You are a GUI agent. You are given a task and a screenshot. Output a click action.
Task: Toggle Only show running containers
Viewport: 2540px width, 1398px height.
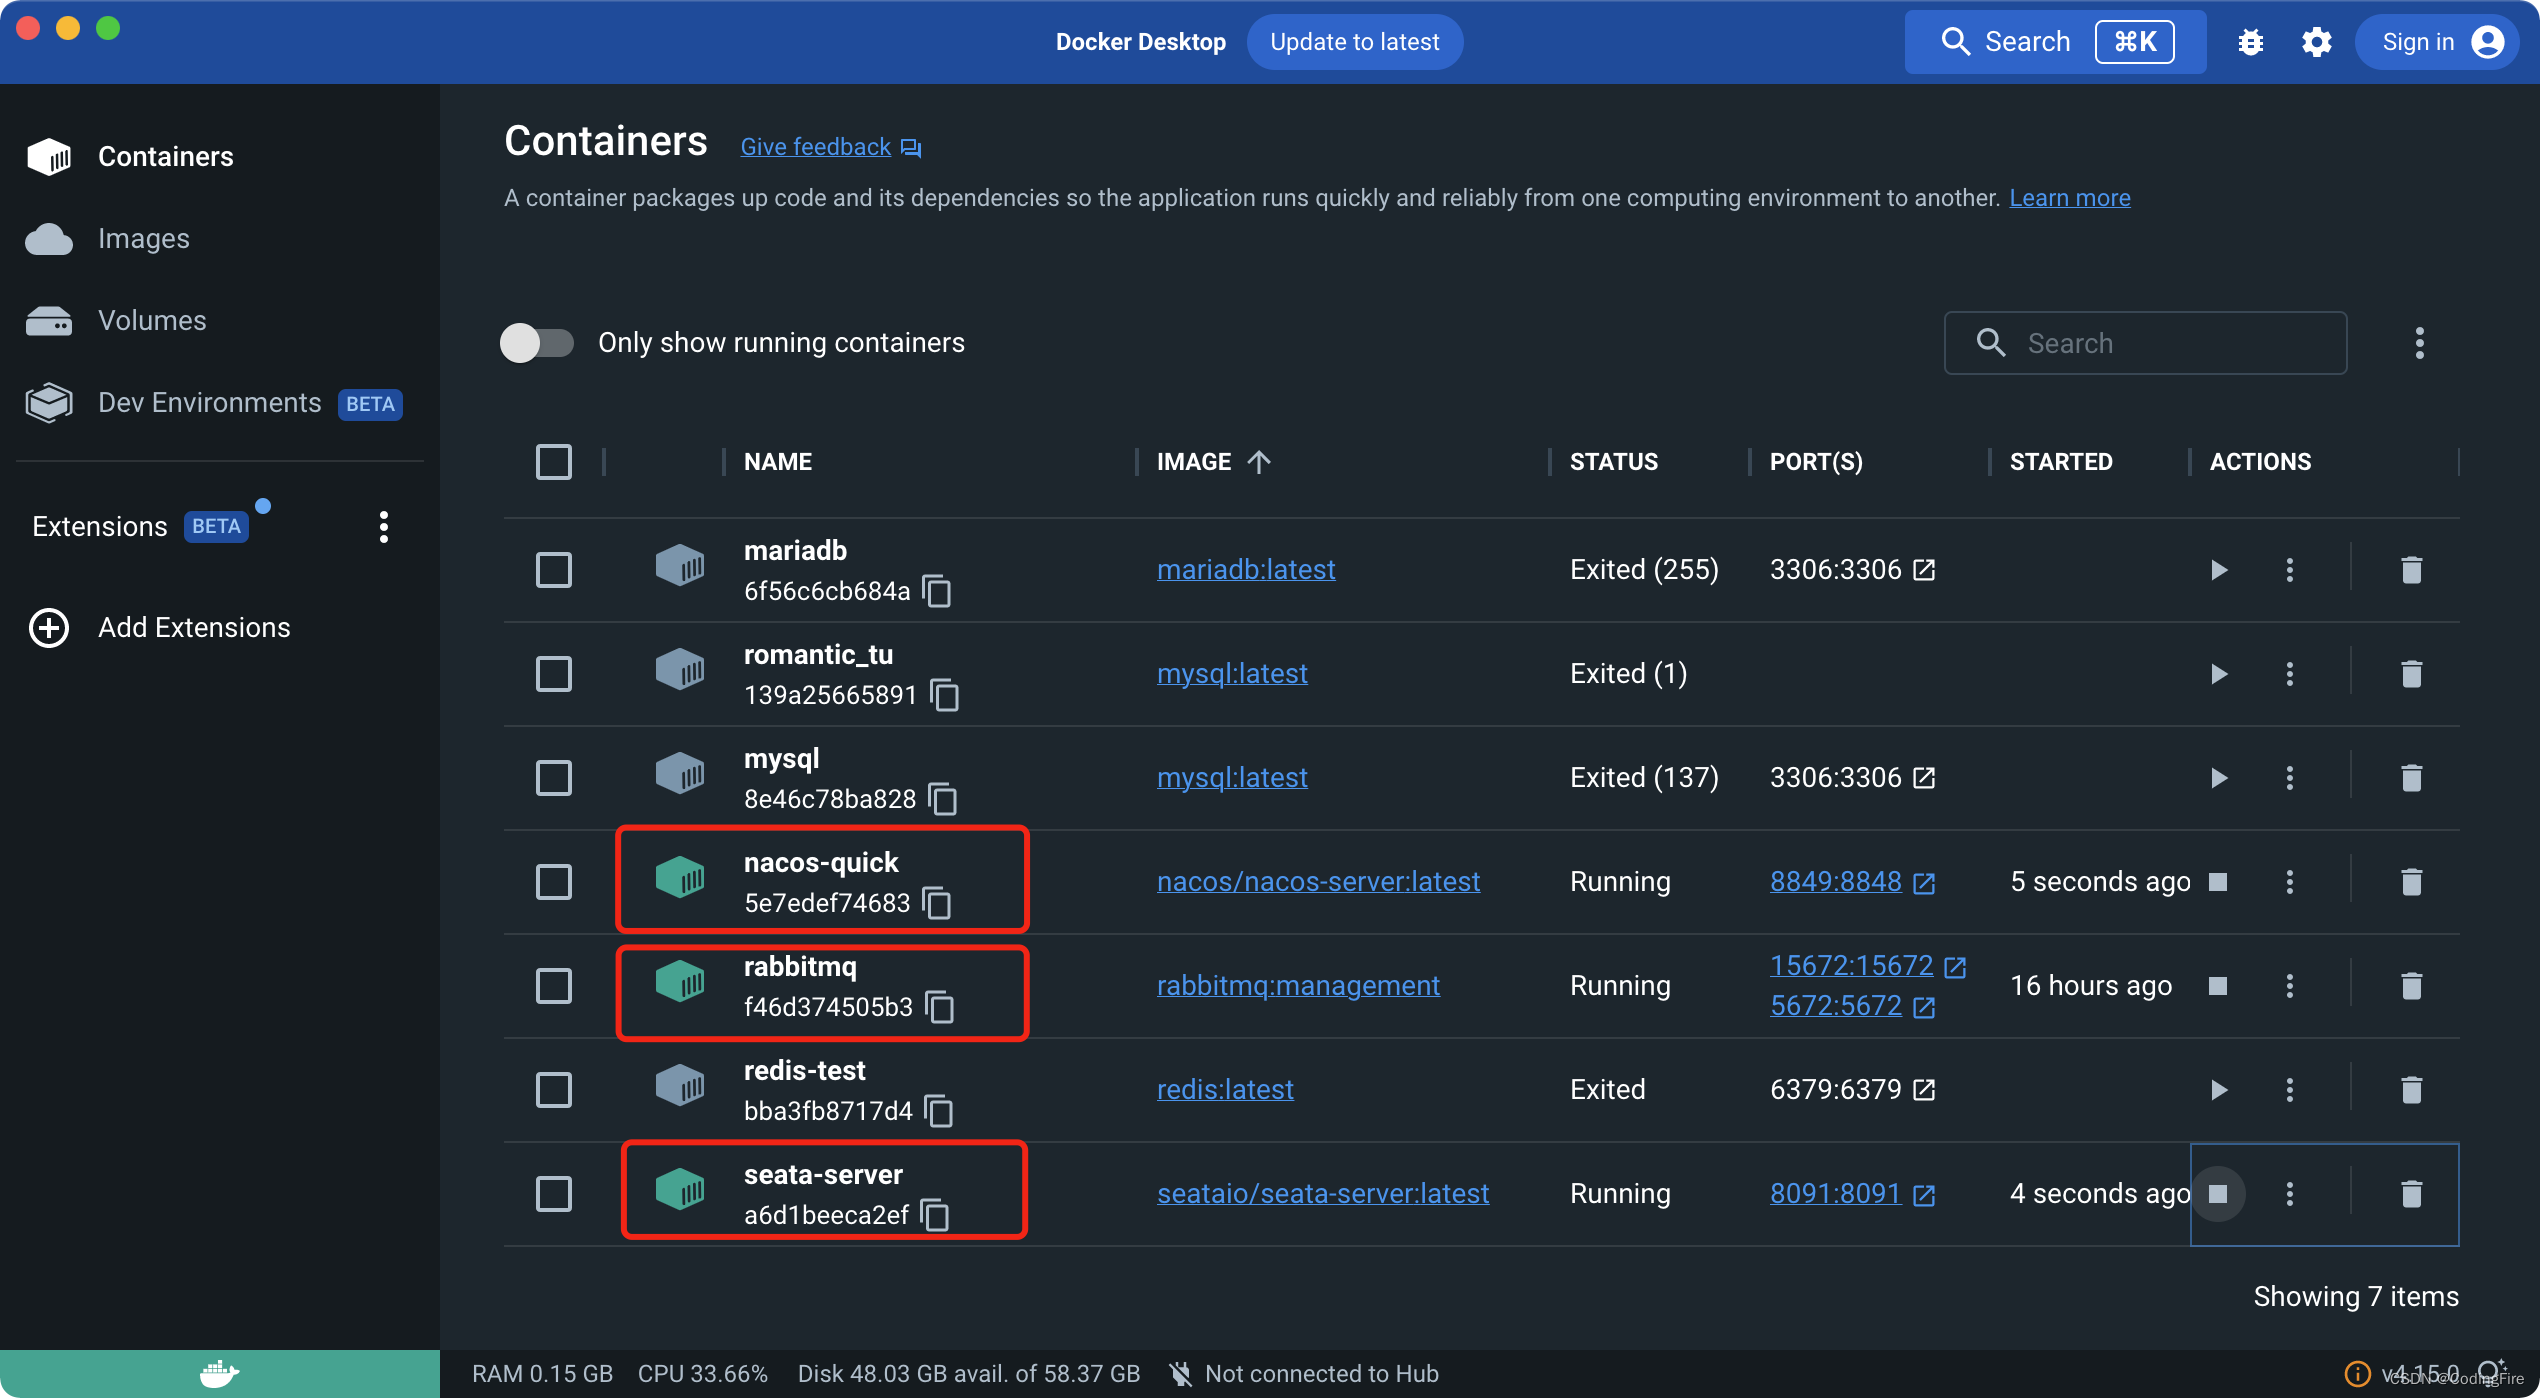[537, 343]
